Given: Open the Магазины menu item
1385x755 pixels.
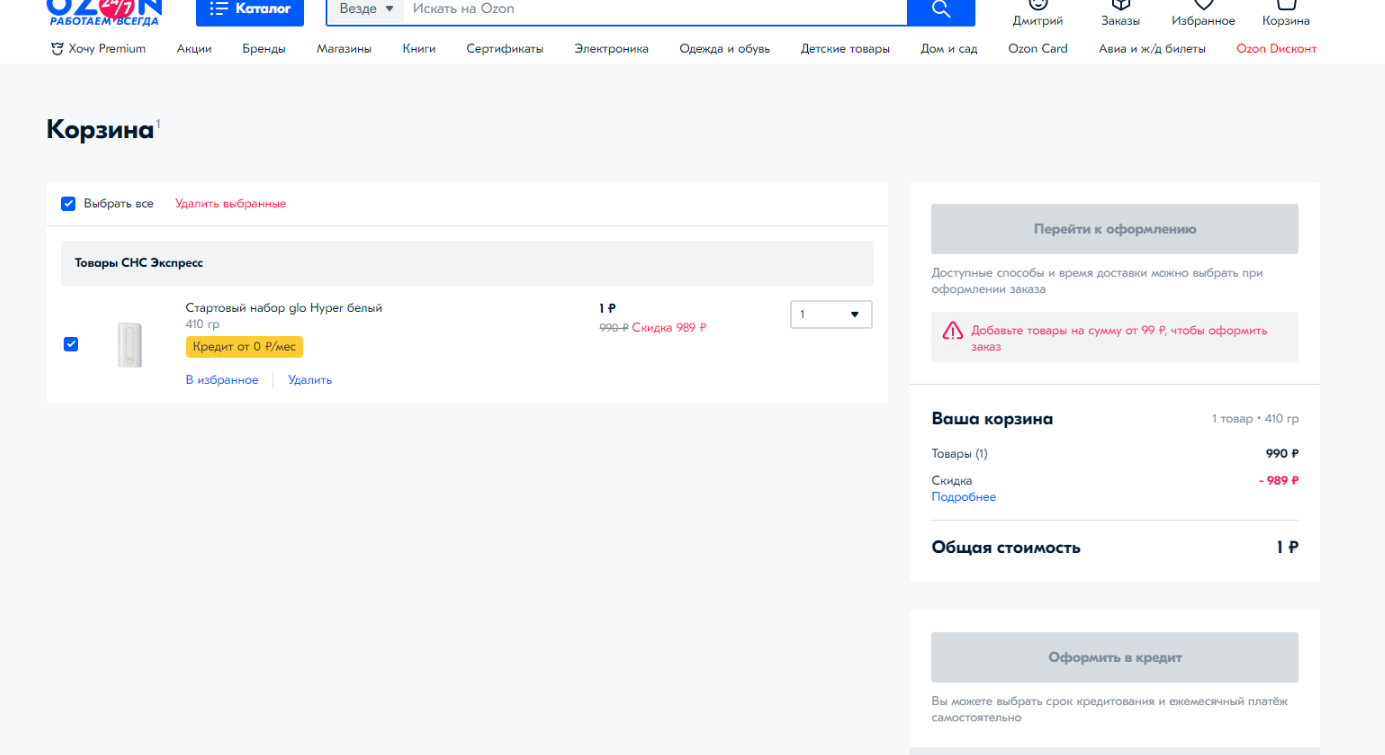Looking at the screenshot, I should (x=344, y=49).
